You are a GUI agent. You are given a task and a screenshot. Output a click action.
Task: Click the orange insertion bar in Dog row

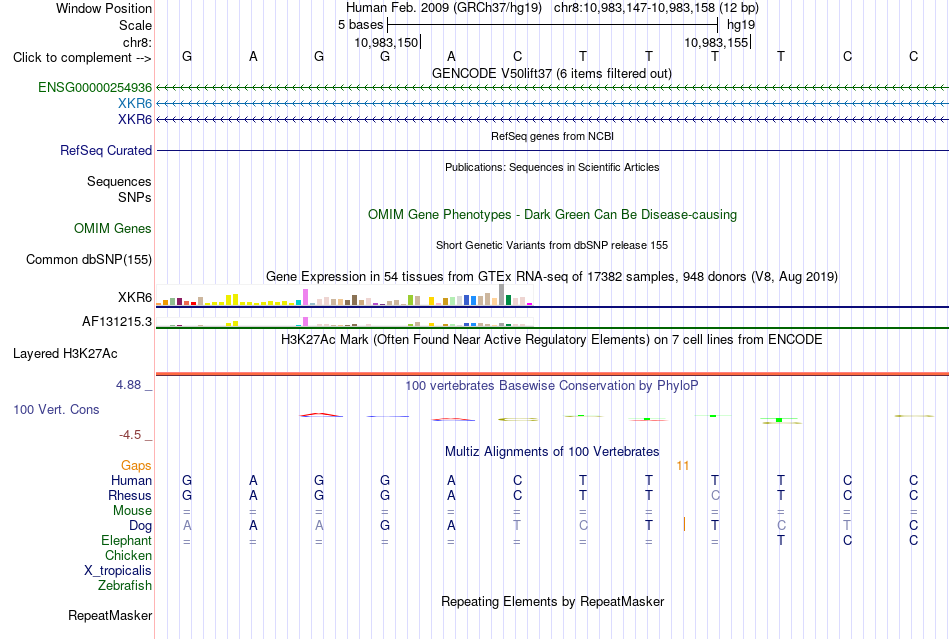pyautogui.click(x=684, y=525)
